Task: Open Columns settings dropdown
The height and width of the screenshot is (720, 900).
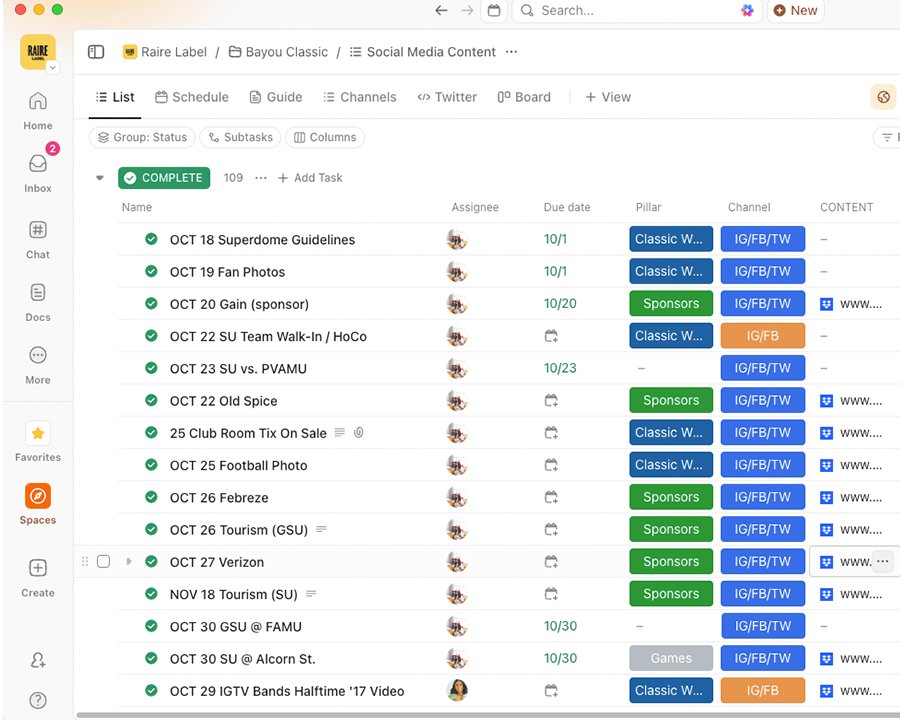Action: pos(325,137)
